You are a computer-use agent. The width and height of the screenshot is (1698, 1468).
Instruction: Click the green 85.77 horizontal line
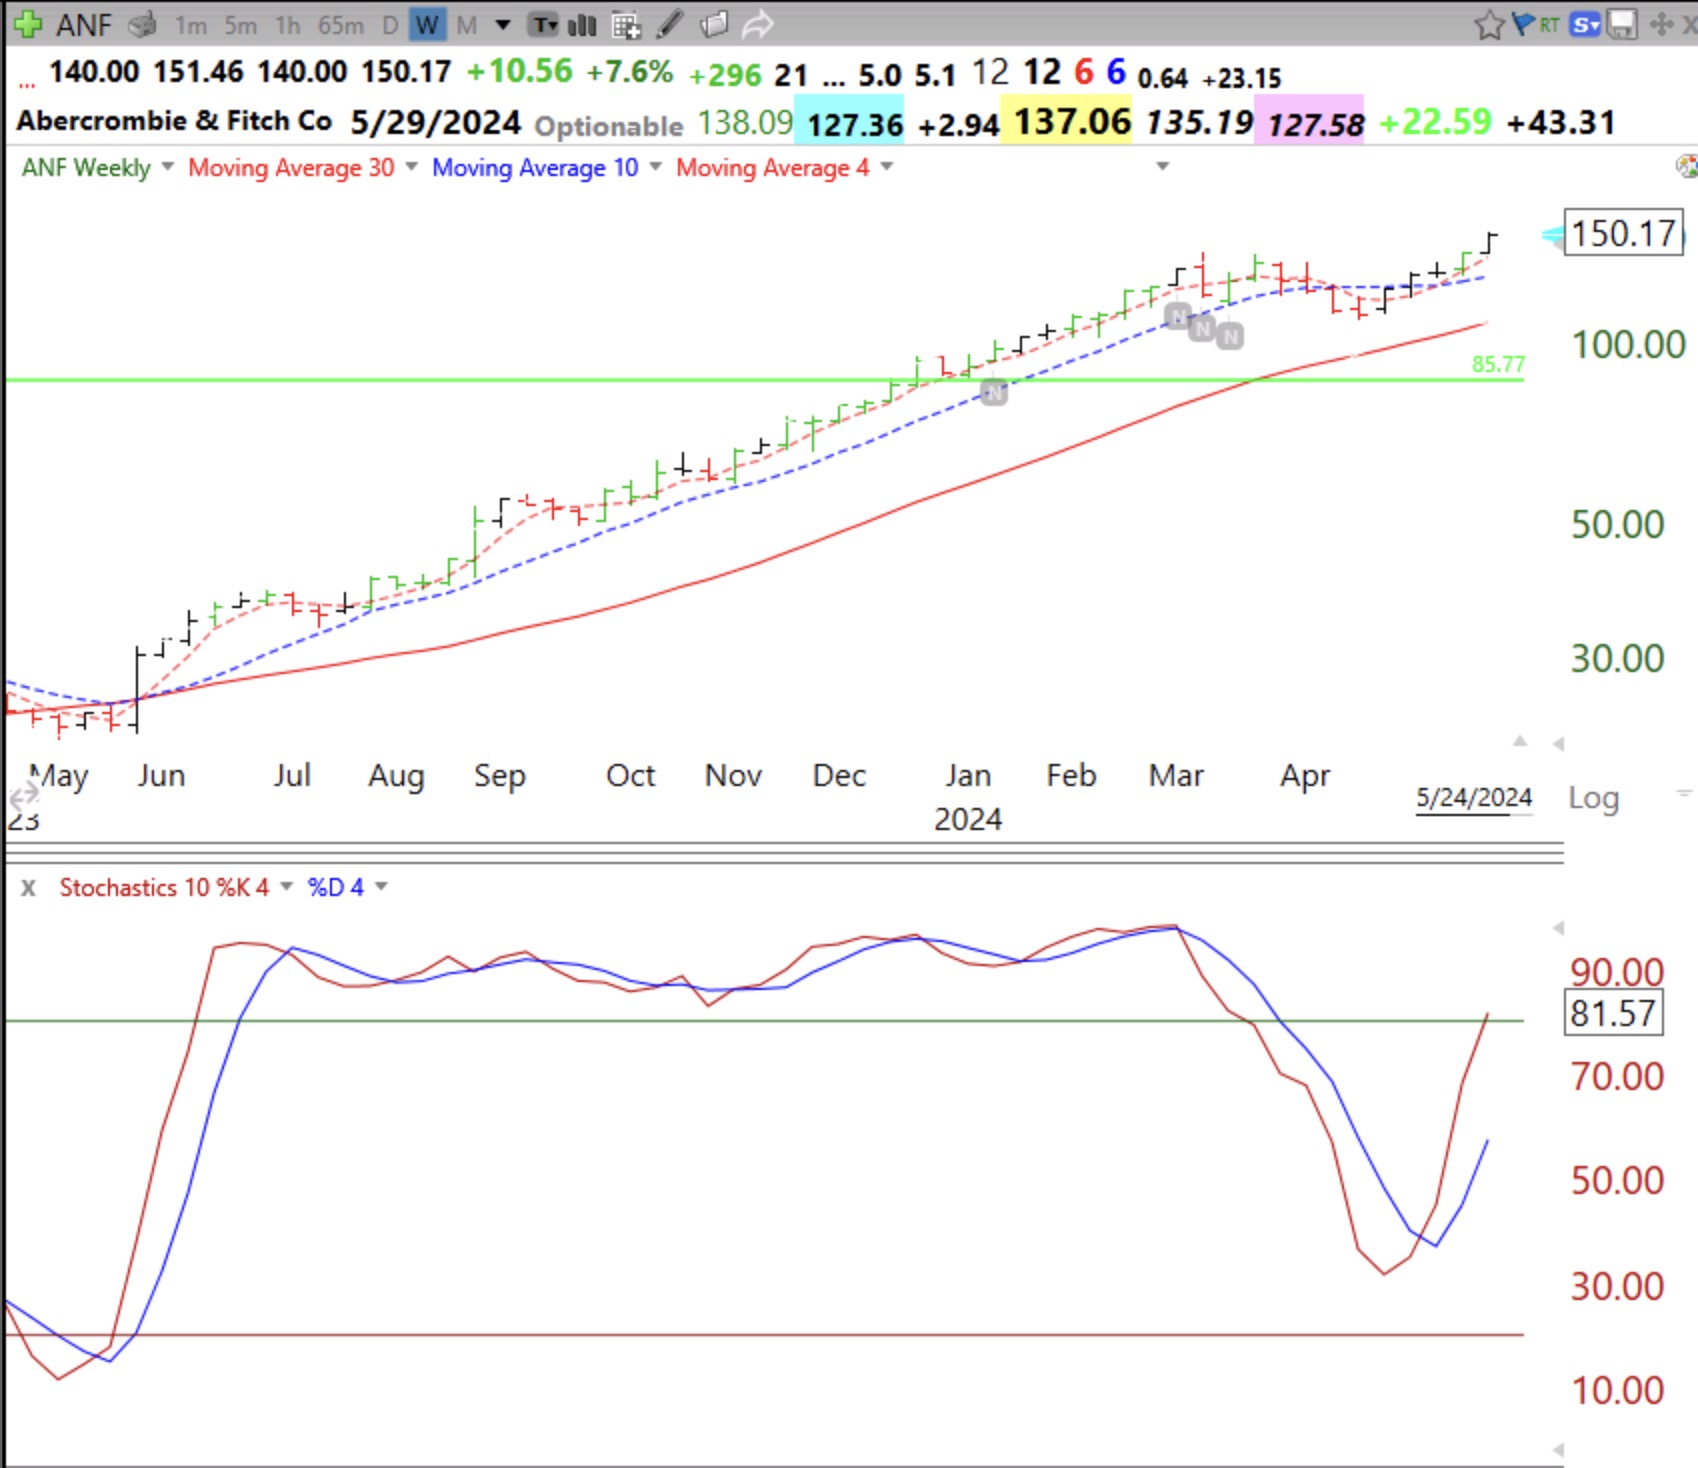700,381
